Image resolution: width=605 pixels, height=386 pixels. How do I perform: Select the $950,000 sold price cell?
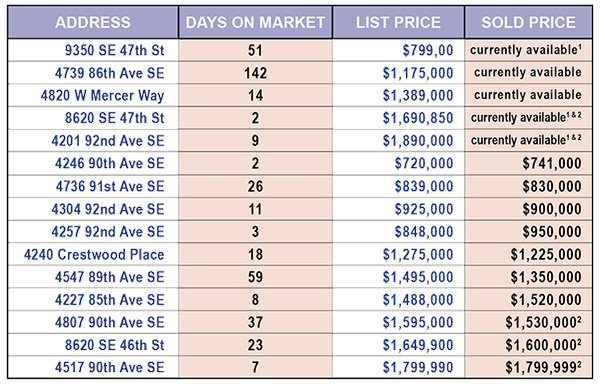click(528, 232)
